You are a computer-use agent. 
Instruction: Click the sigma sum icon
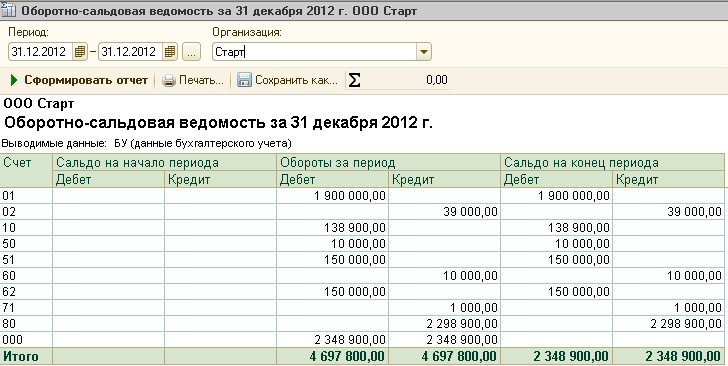pyautogui.click(x=354, y=80)
